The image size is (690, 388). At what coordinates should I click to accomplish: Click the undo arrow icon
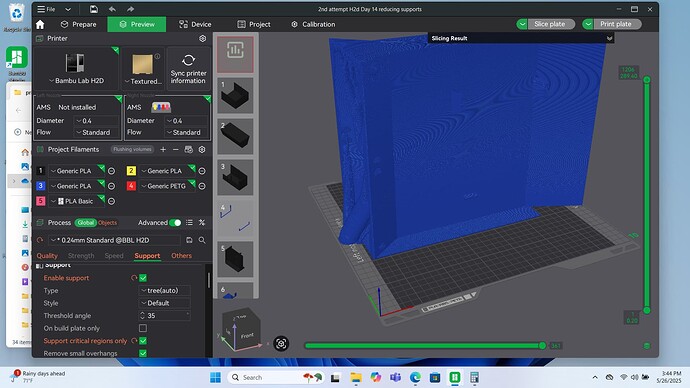pos(112,9)
